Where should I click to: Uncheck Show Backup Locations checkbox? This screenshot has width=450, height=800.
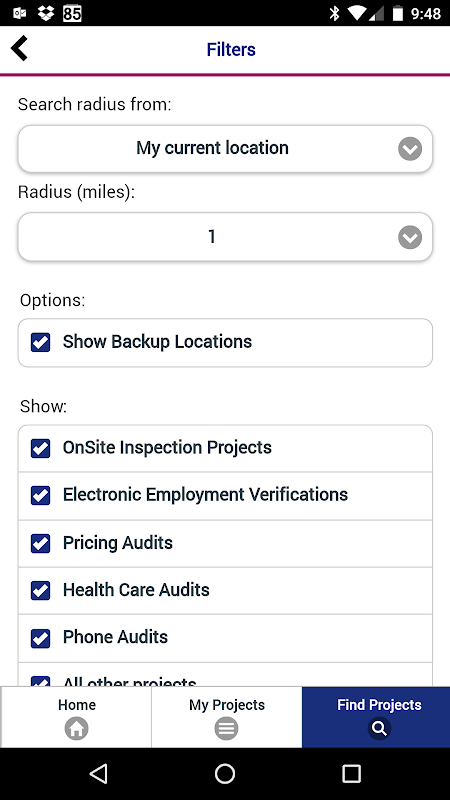tap(40, 342)
